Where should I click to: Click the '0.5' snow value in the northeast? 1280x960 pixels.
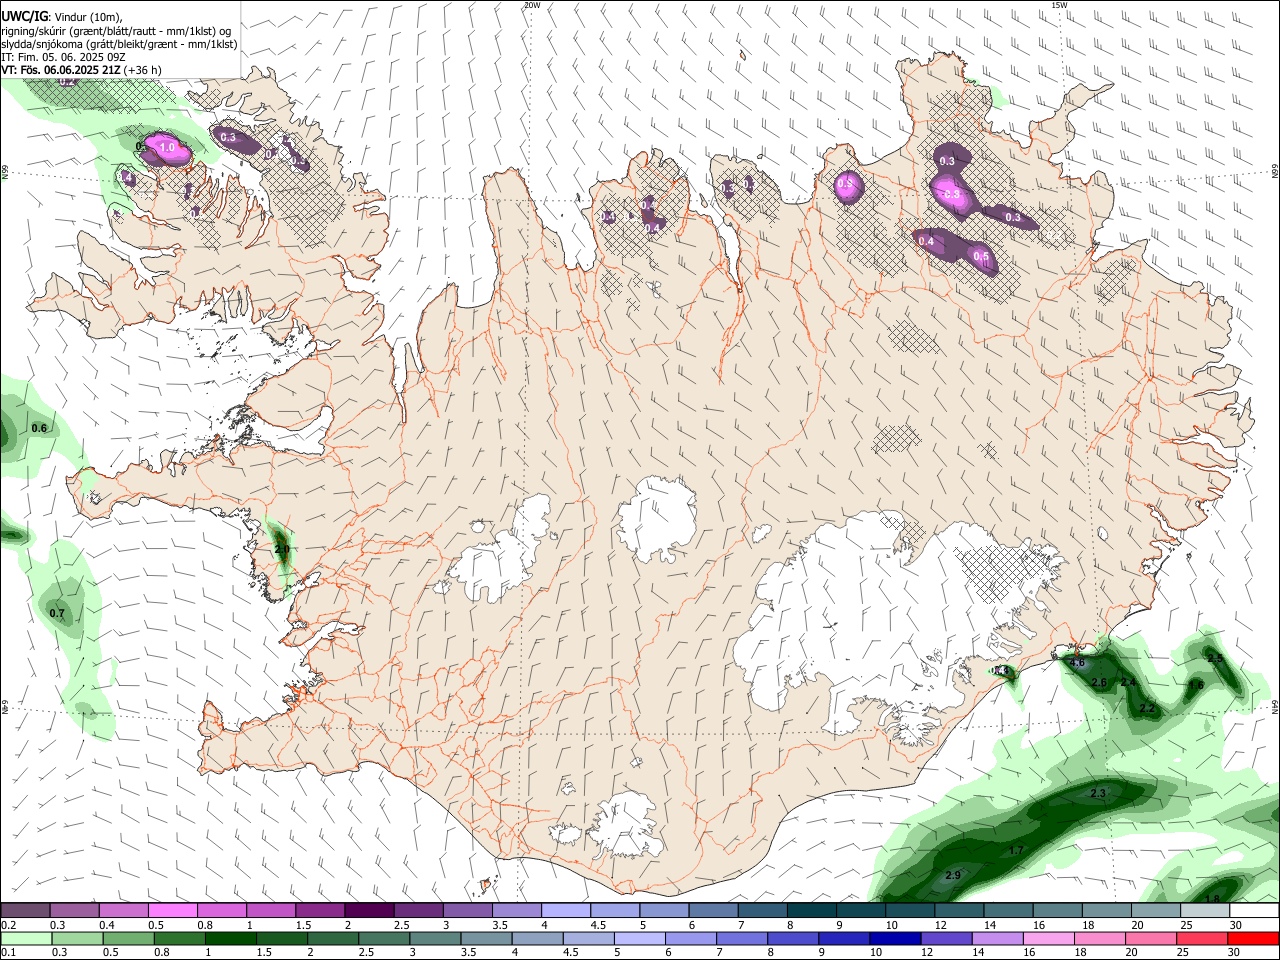[x=981, y=257]
